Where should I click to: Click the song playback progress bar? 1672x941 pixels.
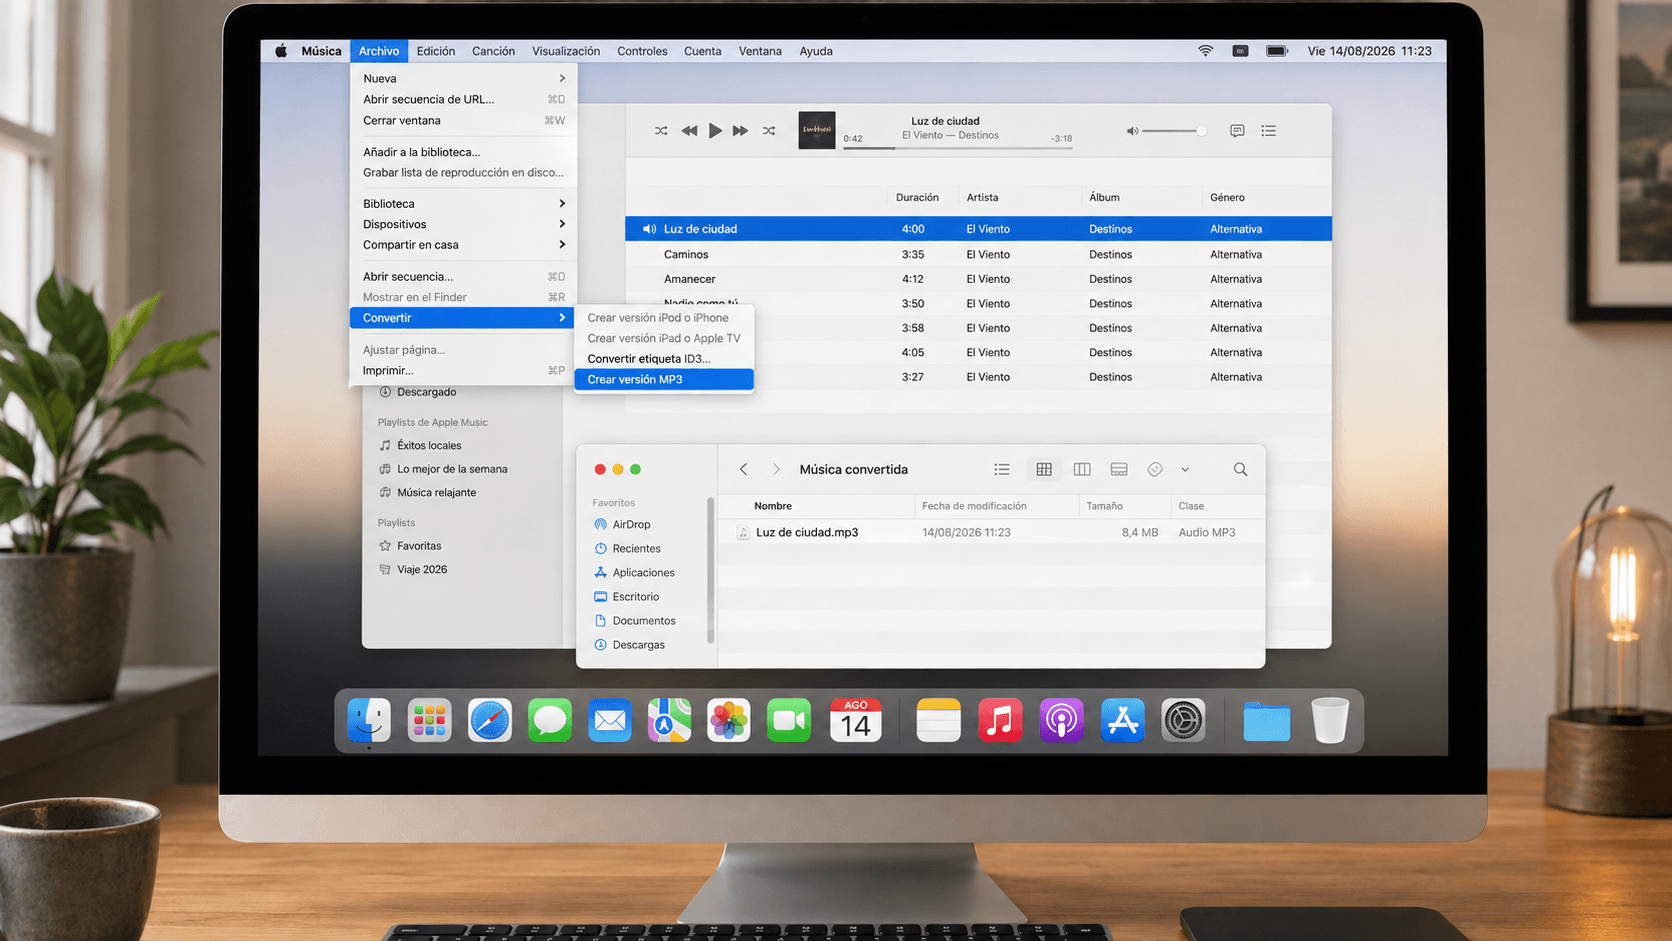(x=957, y=148)
